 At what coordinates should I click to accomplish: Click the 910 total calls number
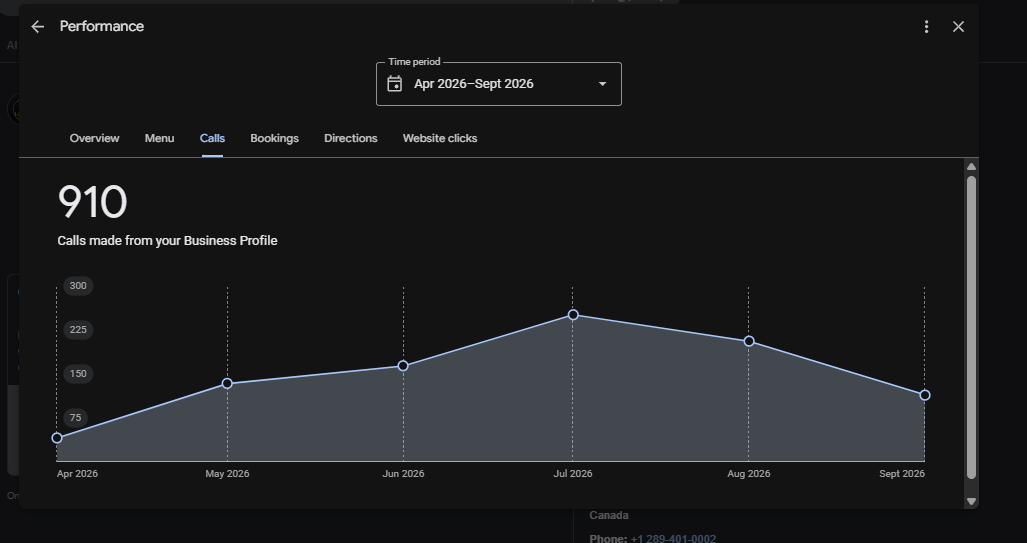point(92,202)
